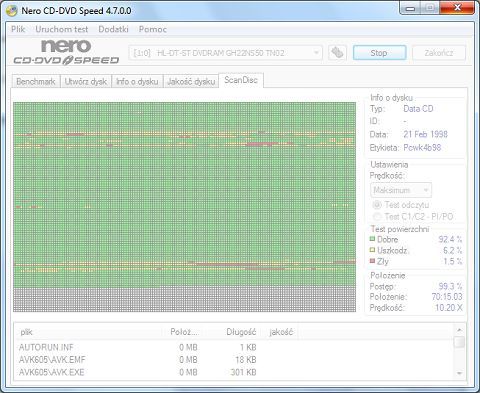Viewport: 480px width, 393px height.
Task: Select the Test odczytu radio button
Action: click(377, 205)
